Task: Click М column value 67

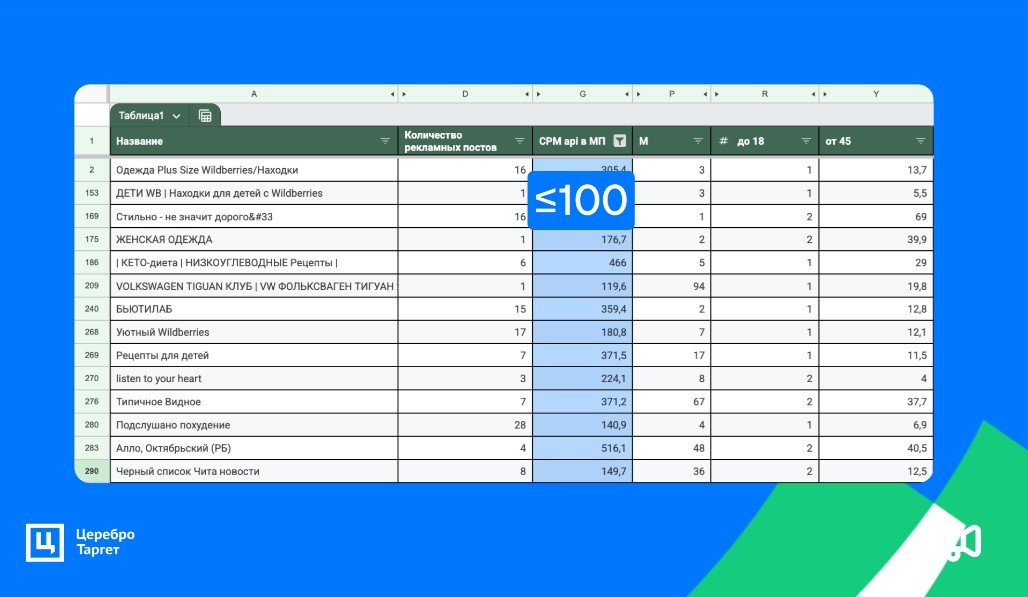Action: coord(671,402)
